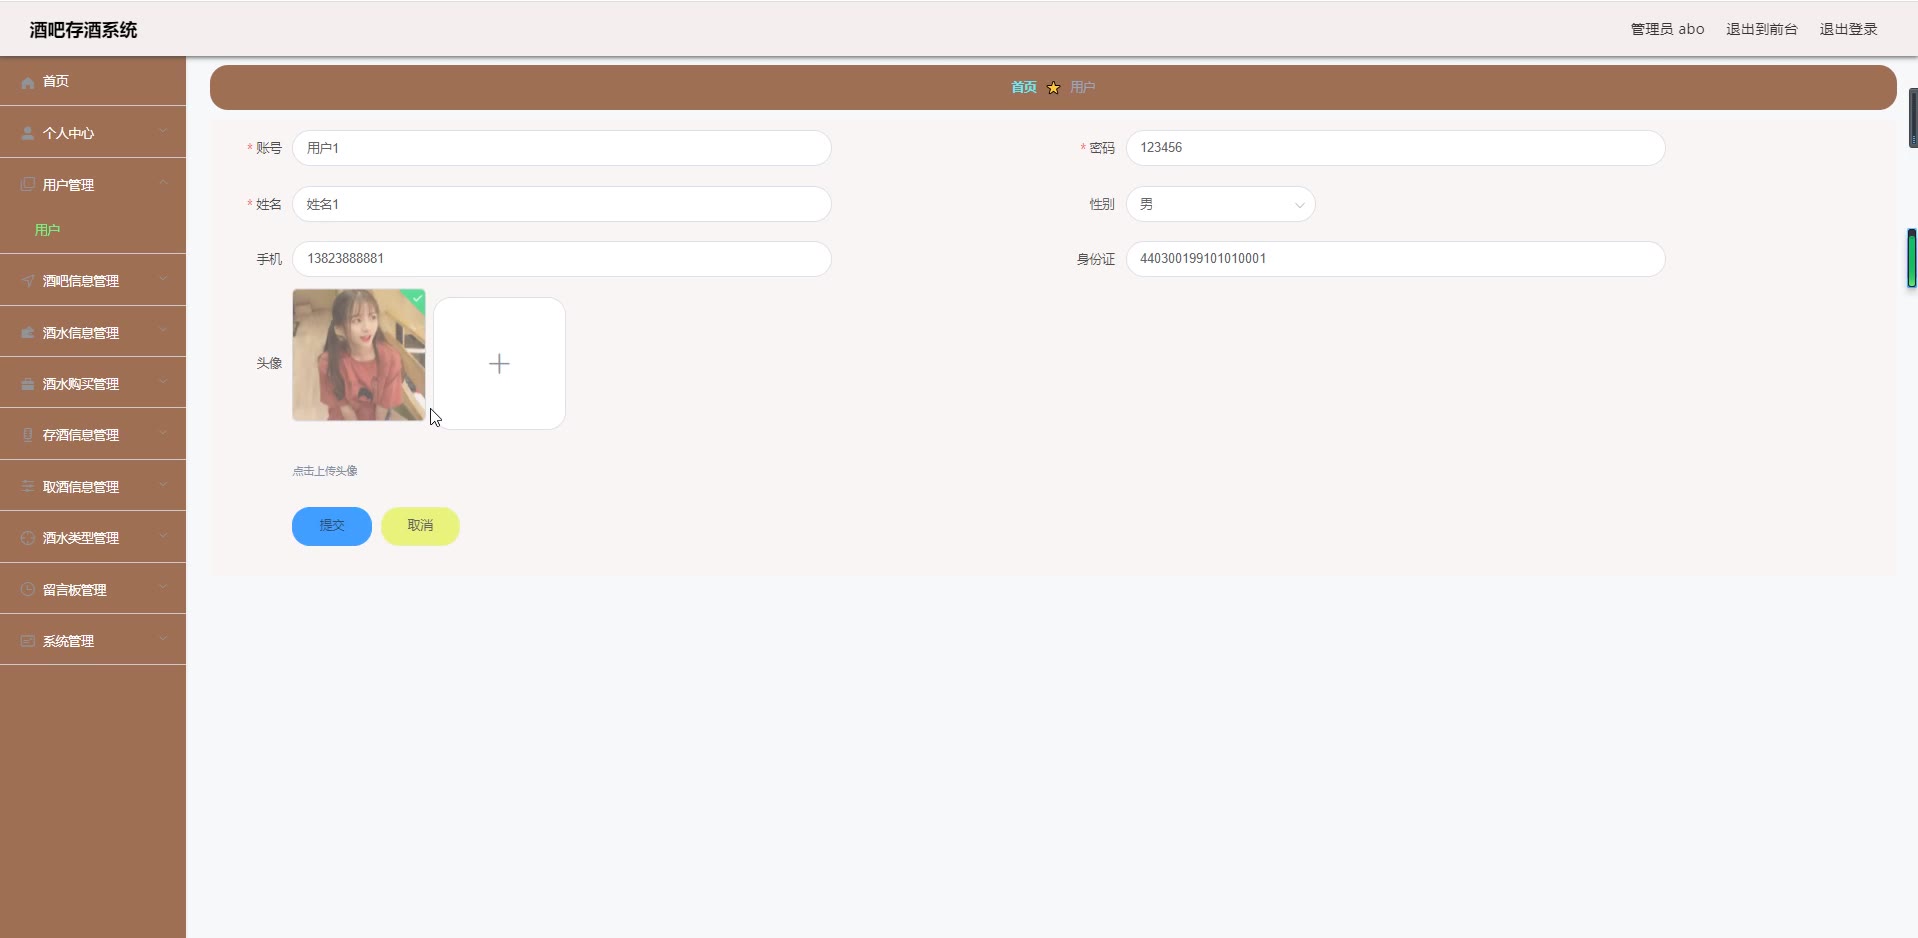Click 管理员 abo in the header
This screenshot has width=1918, height=938.
pos(1667,29)
